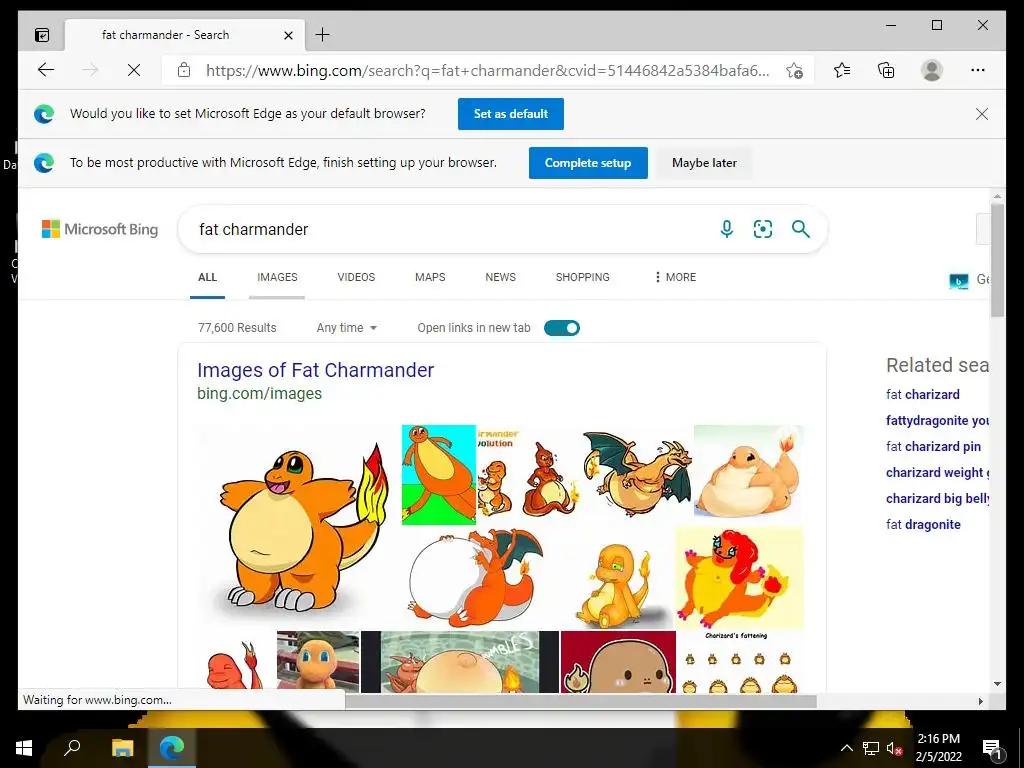The height and width of the screenshot is (768, 1024).
Task: Open the Charmander on green background thumbnail
Action: [438, 475]
